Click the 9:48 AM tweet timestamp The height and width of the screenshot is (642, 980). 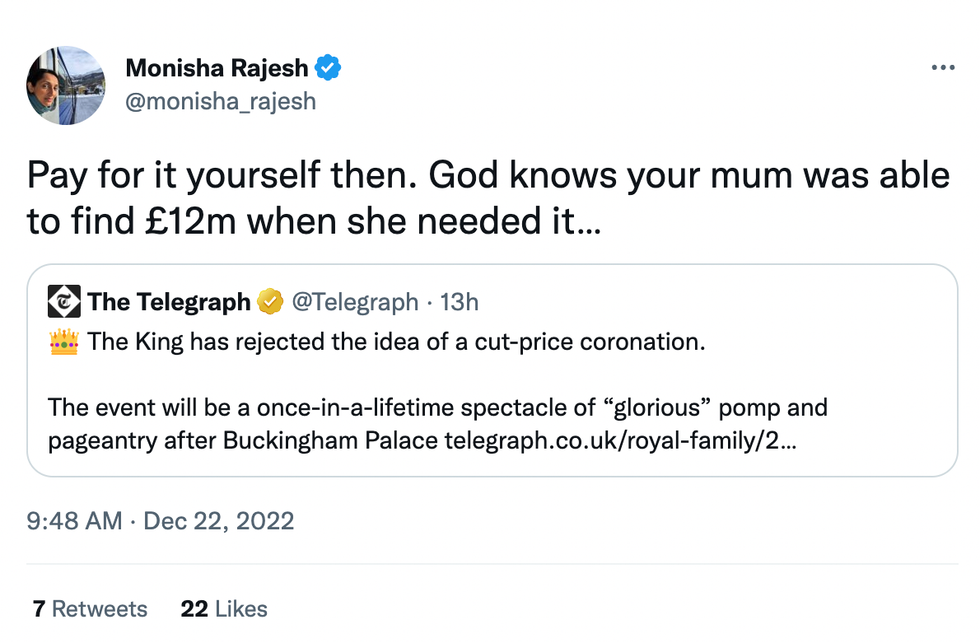point(75,521)
